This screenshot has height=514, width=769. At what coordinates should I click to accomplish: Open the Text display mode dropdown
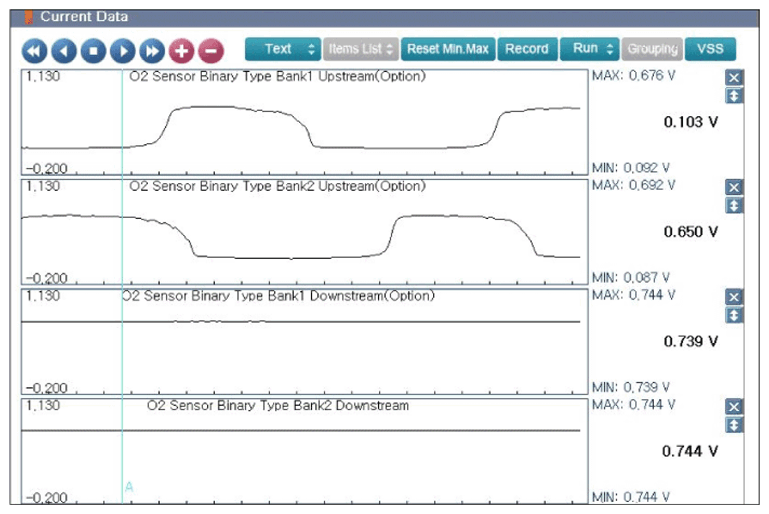(x=283, y=49)
